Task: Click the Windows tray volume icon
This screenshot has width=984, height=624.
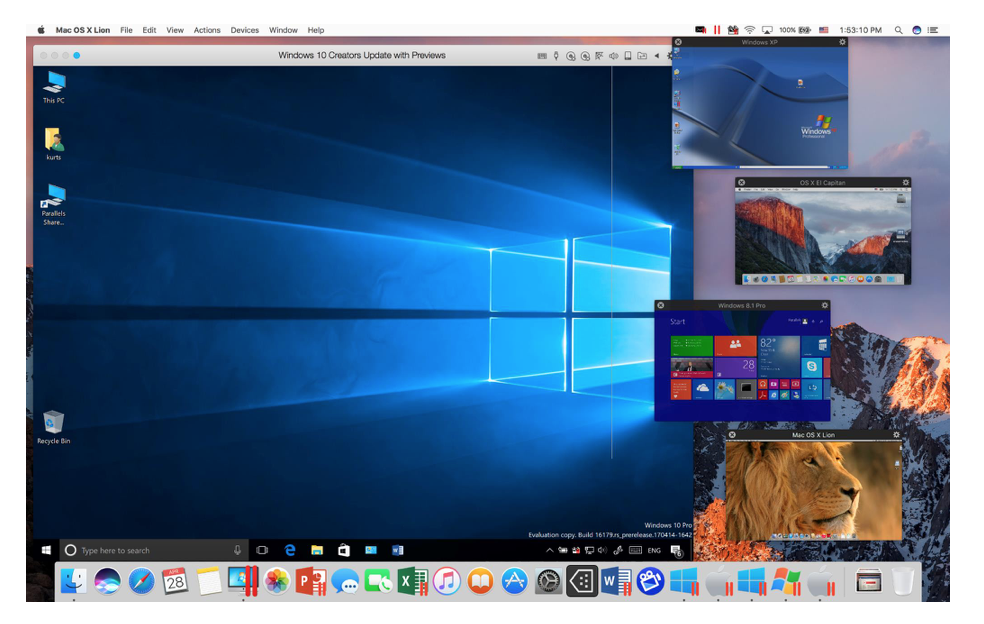Action: coord(602,550)
